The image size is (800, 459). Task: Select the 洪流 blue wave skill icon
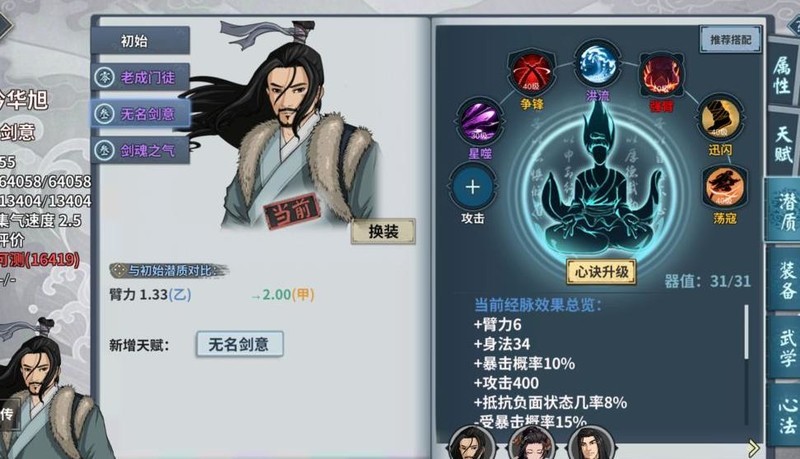coord(597,64)
